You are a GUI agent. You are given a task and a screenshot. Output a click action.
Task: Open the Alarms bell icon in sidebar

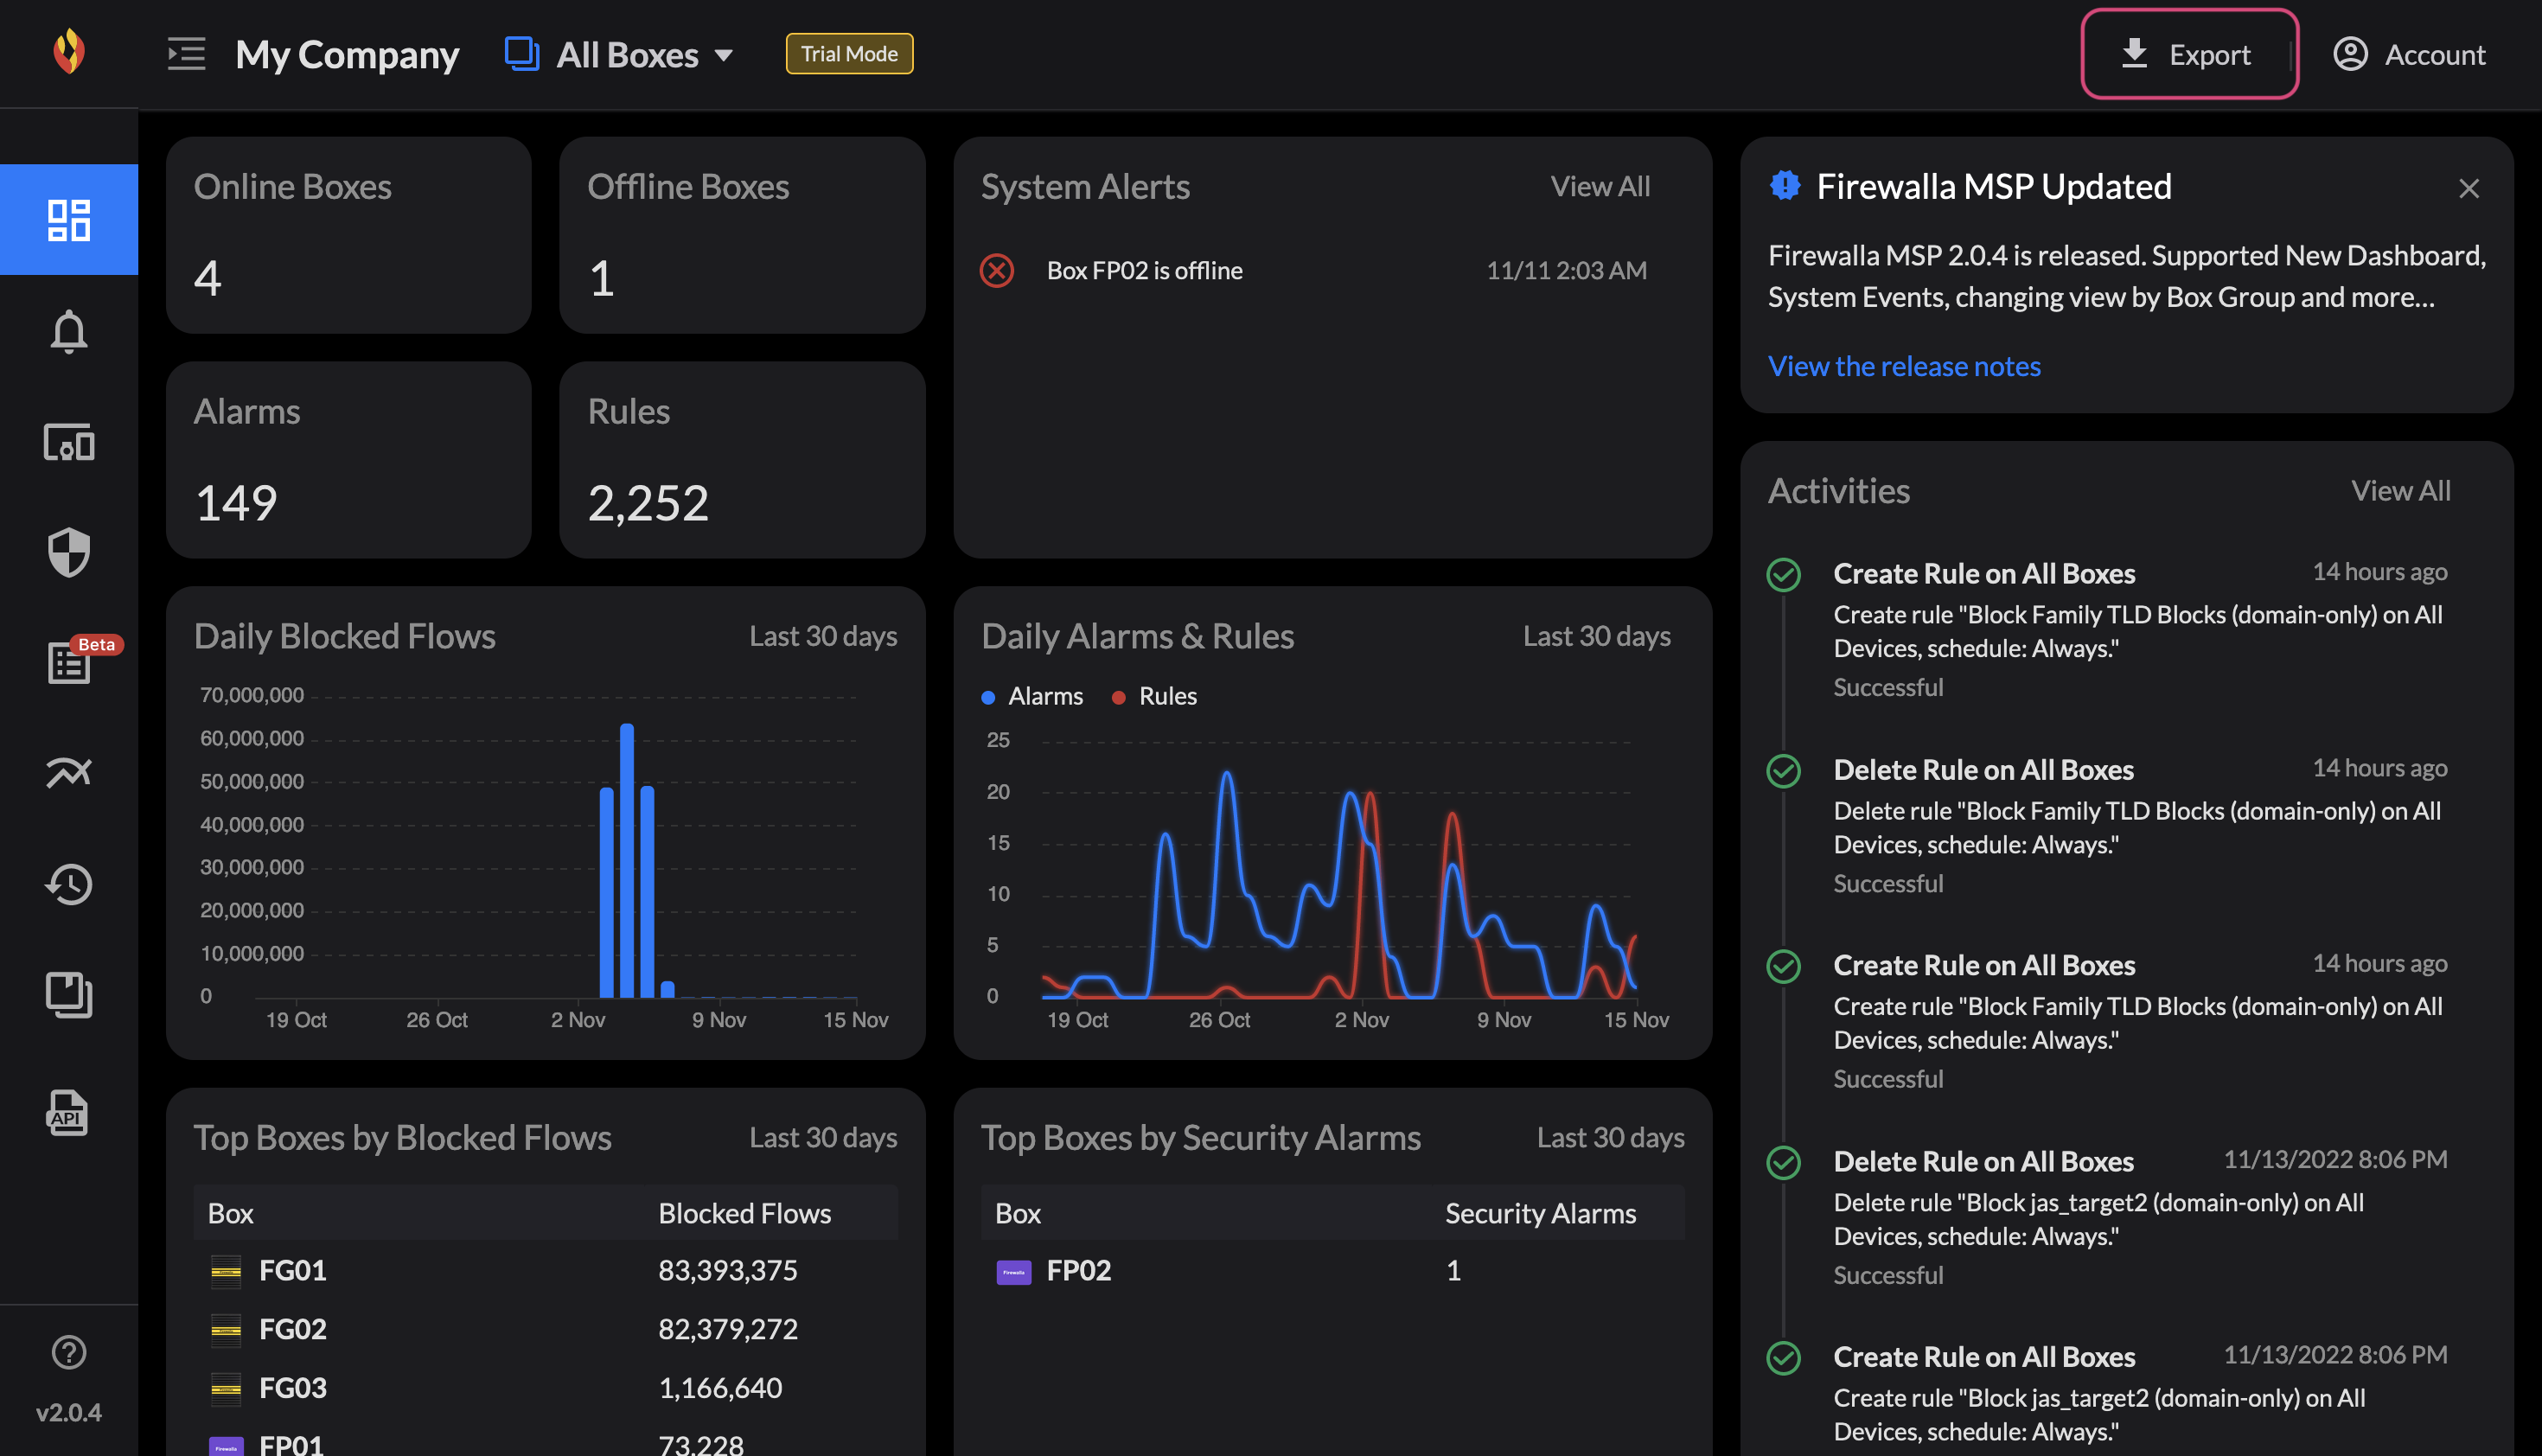coord(69,331)
